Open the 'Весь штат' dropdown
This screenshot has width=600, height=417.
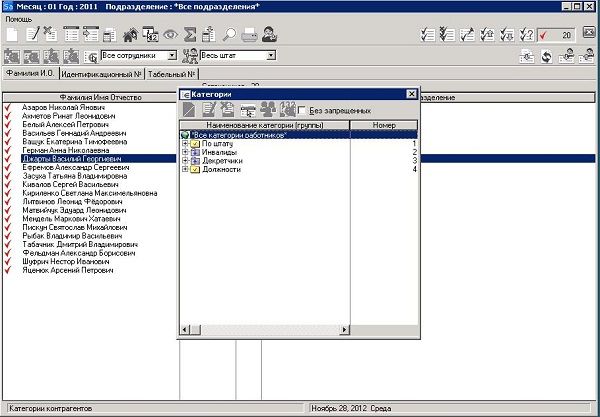(275, 56)
